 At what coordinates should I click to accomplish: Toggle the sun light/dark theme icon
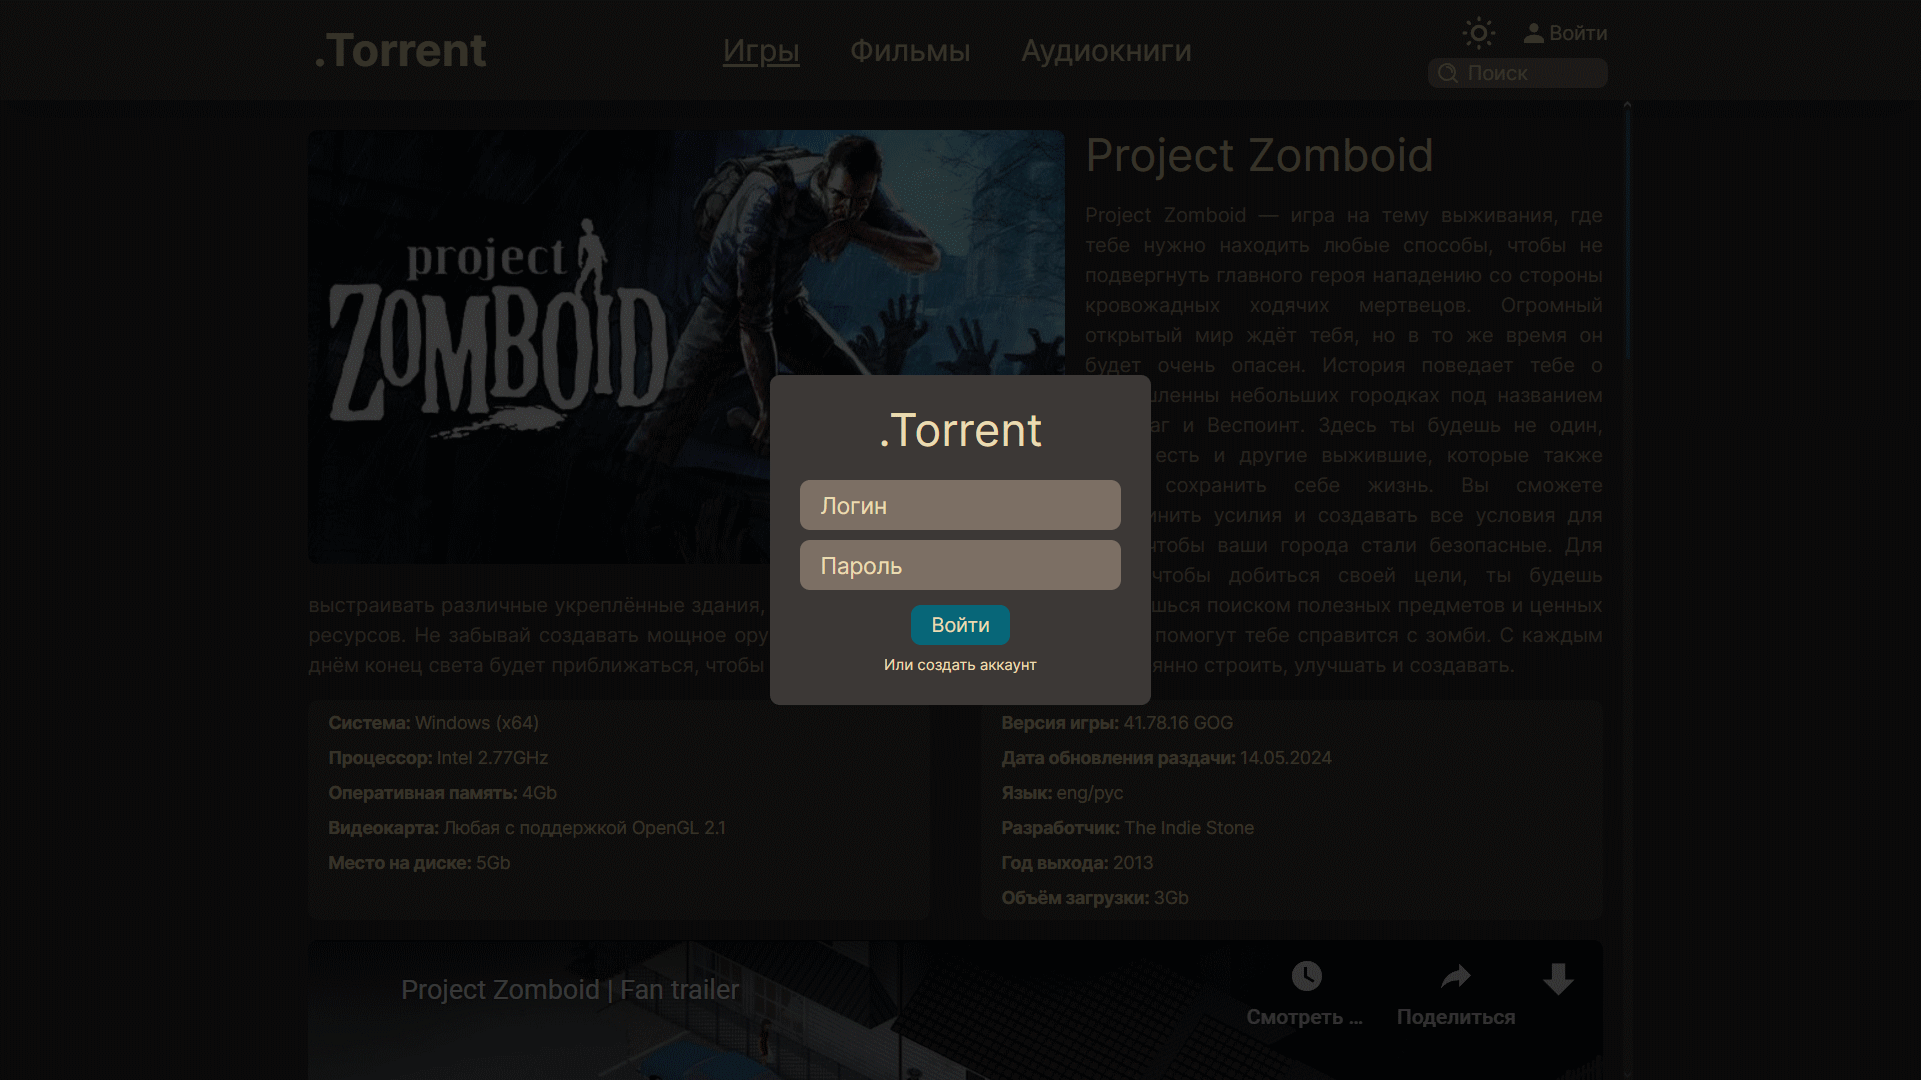[1478, 33]
